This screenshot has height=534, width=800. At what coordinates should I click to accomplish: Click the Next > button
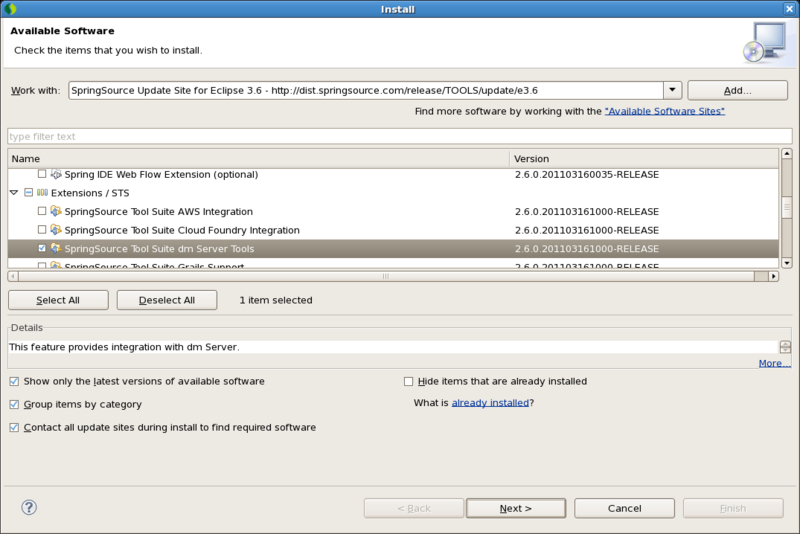tap(516, 508)
